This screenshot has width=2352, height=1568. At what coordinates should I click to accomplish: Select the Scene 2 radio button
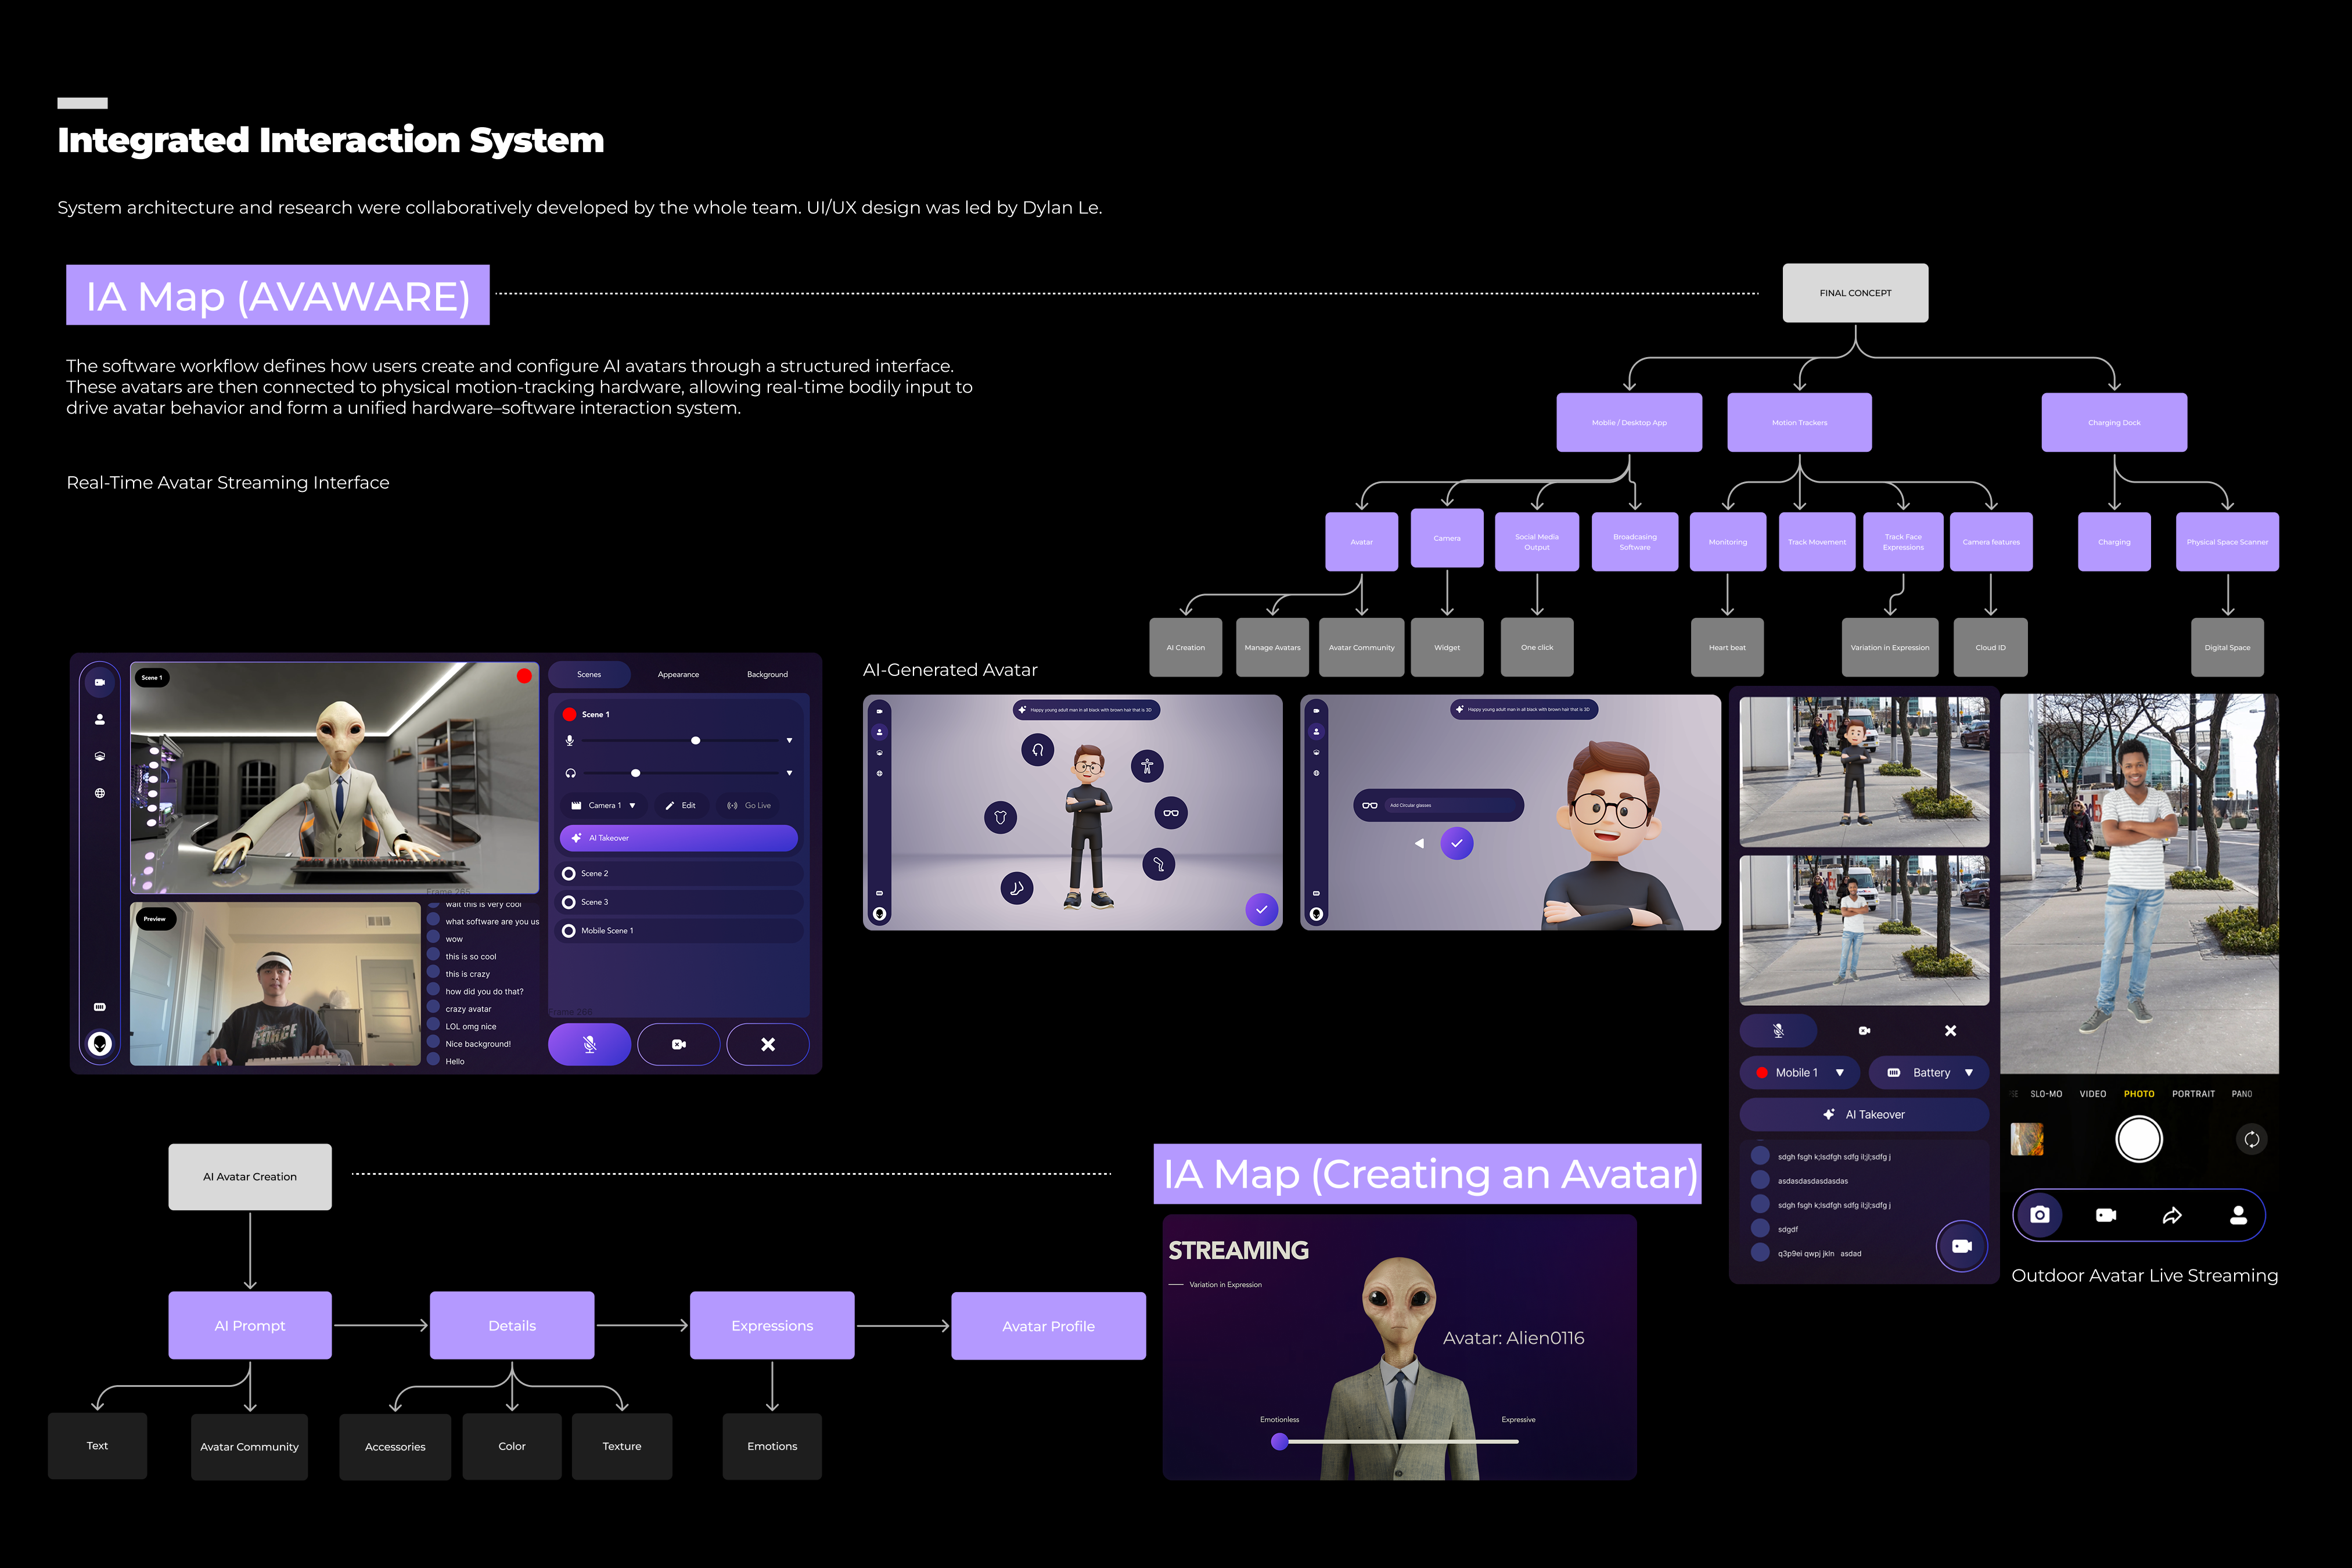569,874
